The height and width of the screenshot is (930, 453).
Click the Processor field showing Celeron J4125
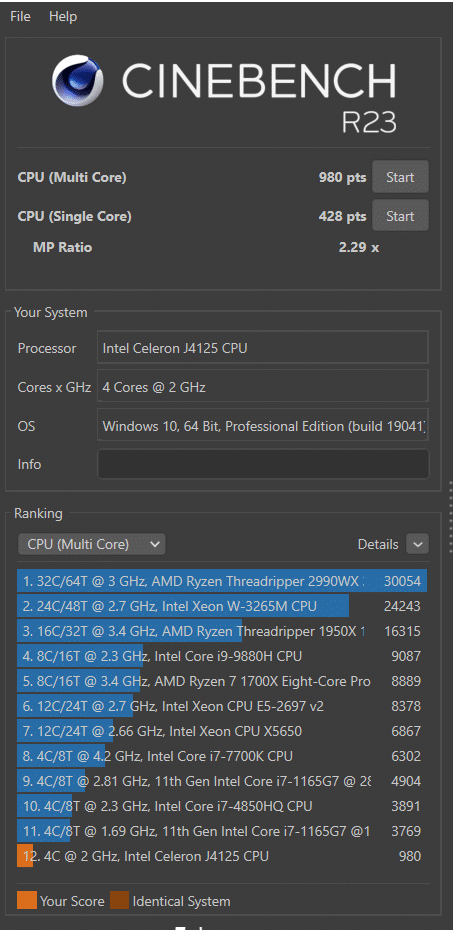point(263,348)
